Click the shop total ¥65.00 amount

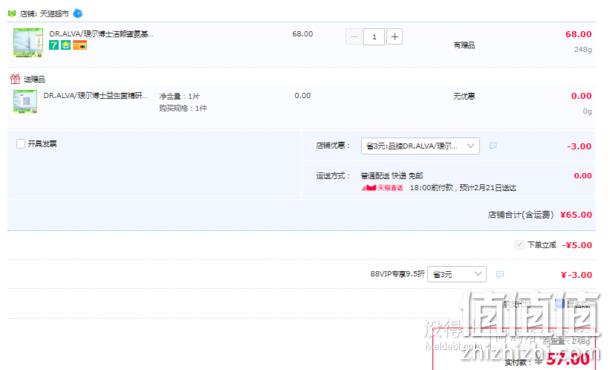point(576,215)
